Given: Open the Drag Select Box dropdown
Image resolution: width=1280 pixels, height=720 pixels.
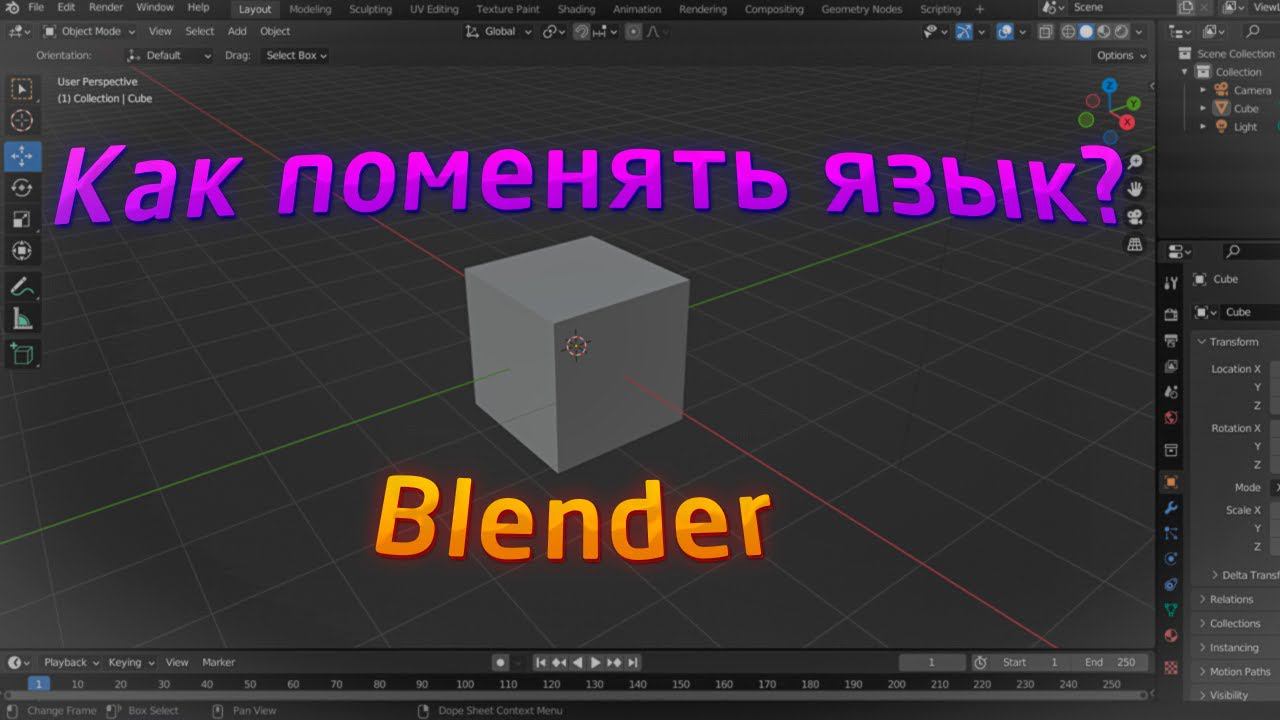Looking at the screenshot, I should point(295,56).
